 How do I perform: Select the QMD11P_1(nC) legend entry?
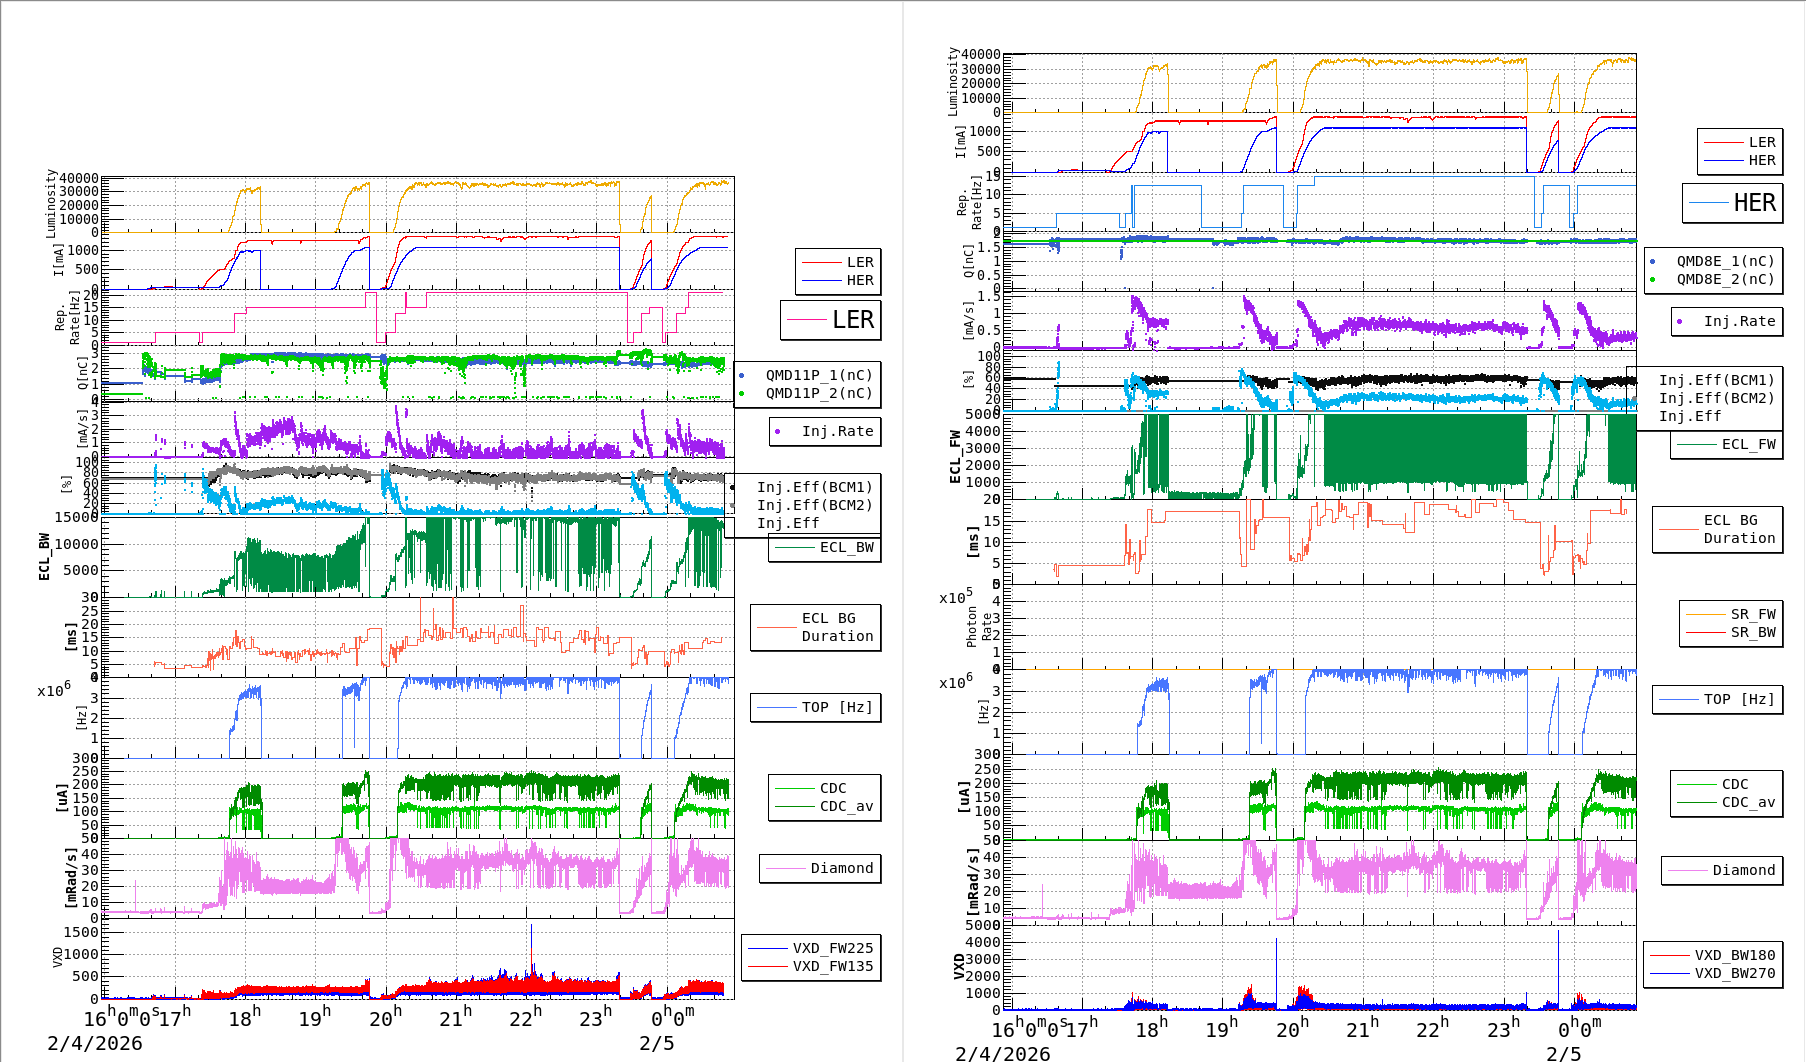point(818,375)
